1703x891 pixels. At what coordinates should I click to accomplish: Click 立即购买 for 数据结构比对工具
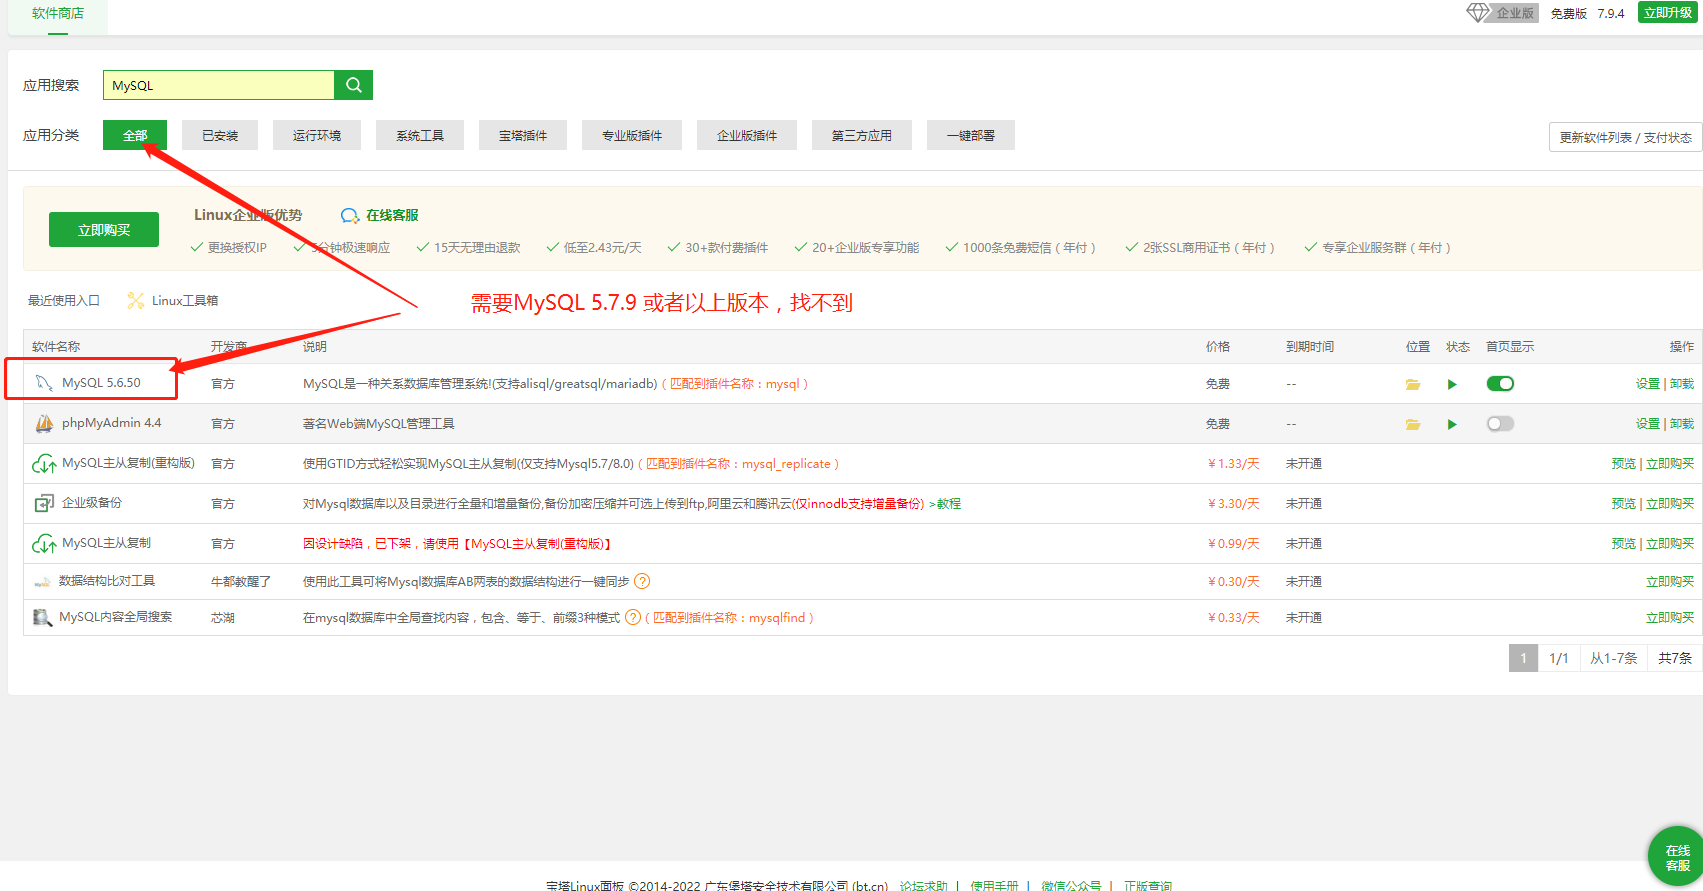coord(1670,582)
